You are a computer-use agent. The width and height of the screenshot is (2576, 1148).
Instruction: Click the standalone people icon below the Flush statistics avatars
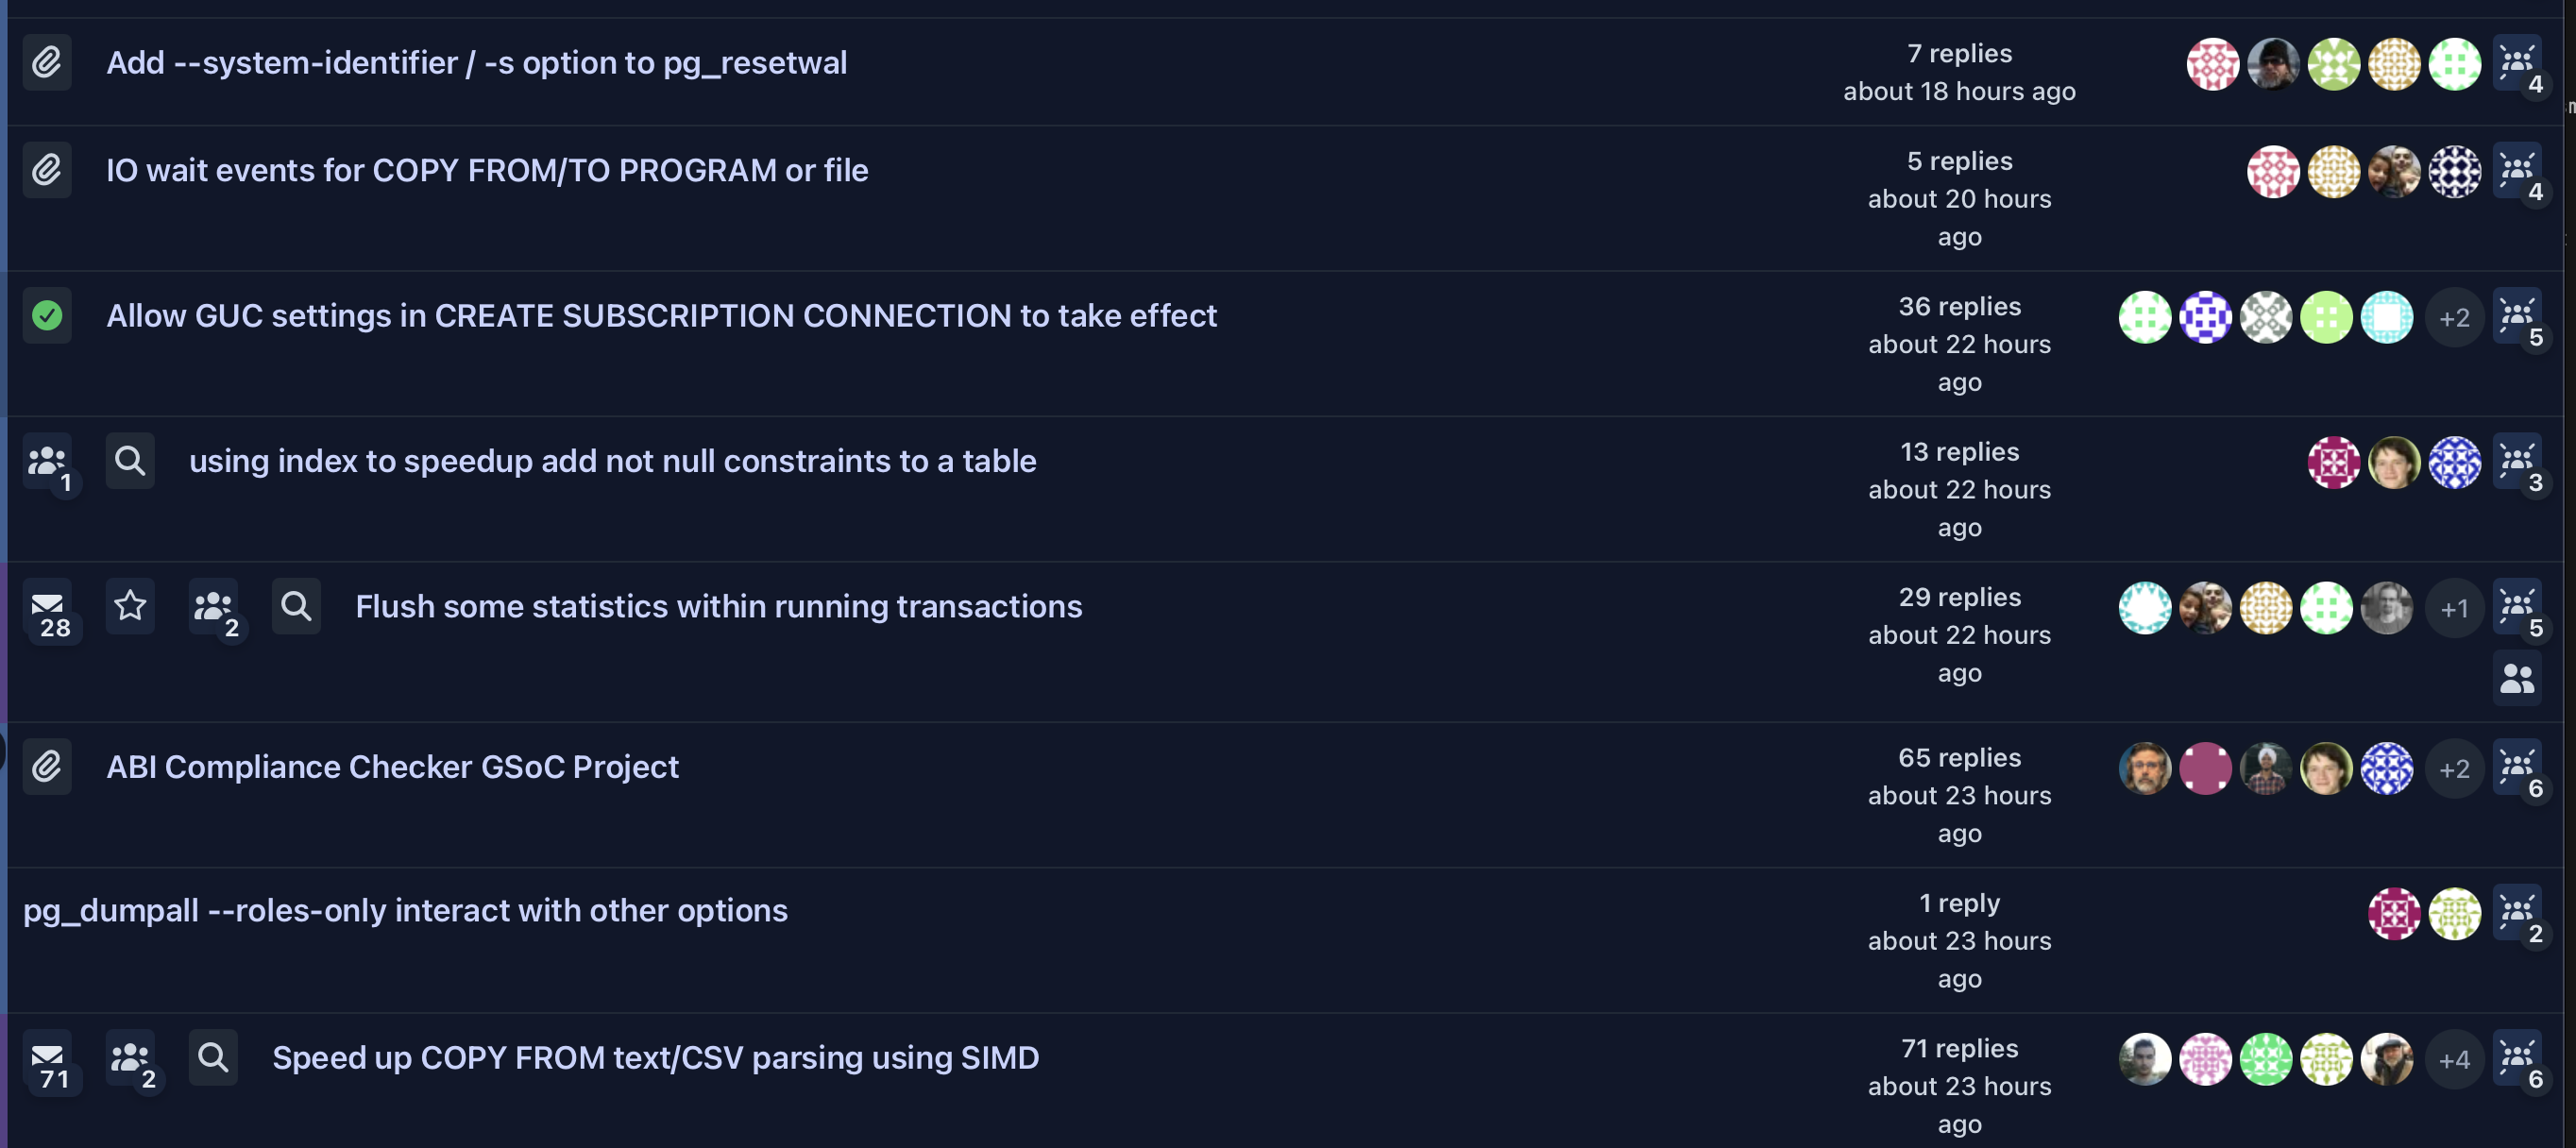click(x=2519, y=677)
